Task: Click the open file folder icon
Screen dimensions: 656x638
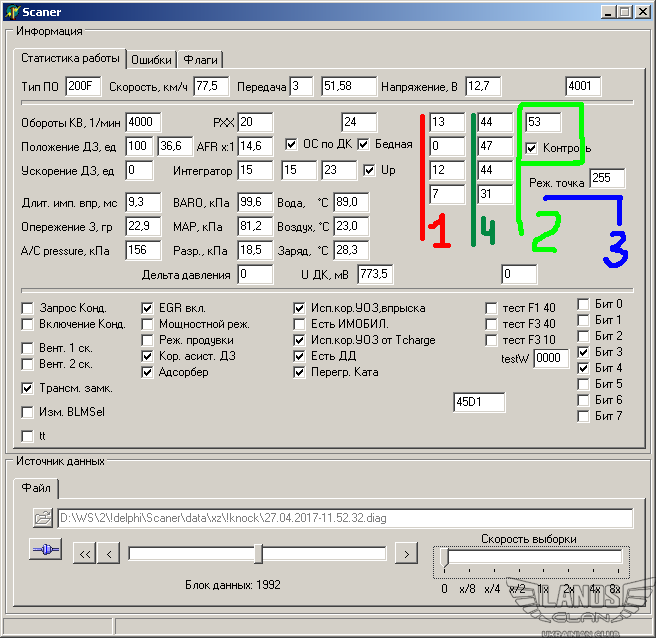Action: [42, 518]
